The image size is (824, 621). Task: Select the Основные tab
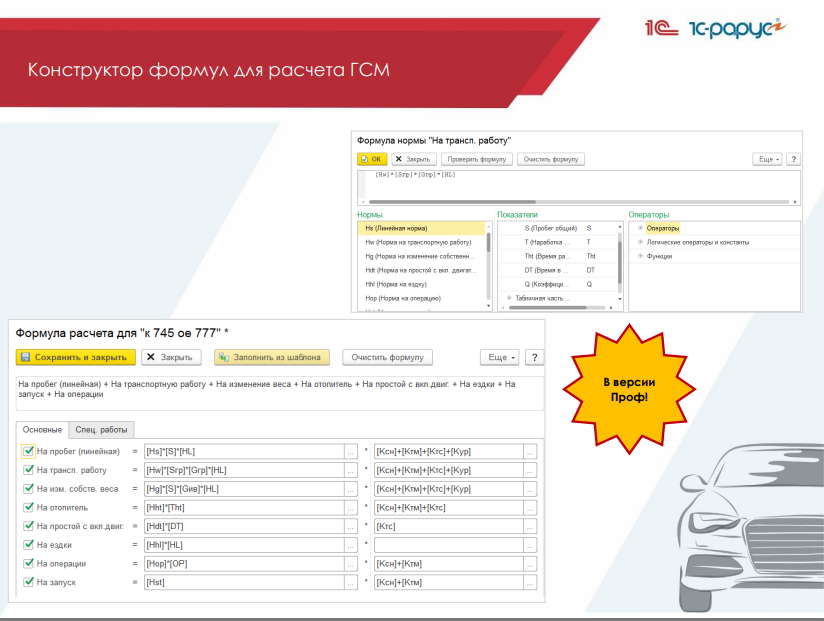click(42, 429)
